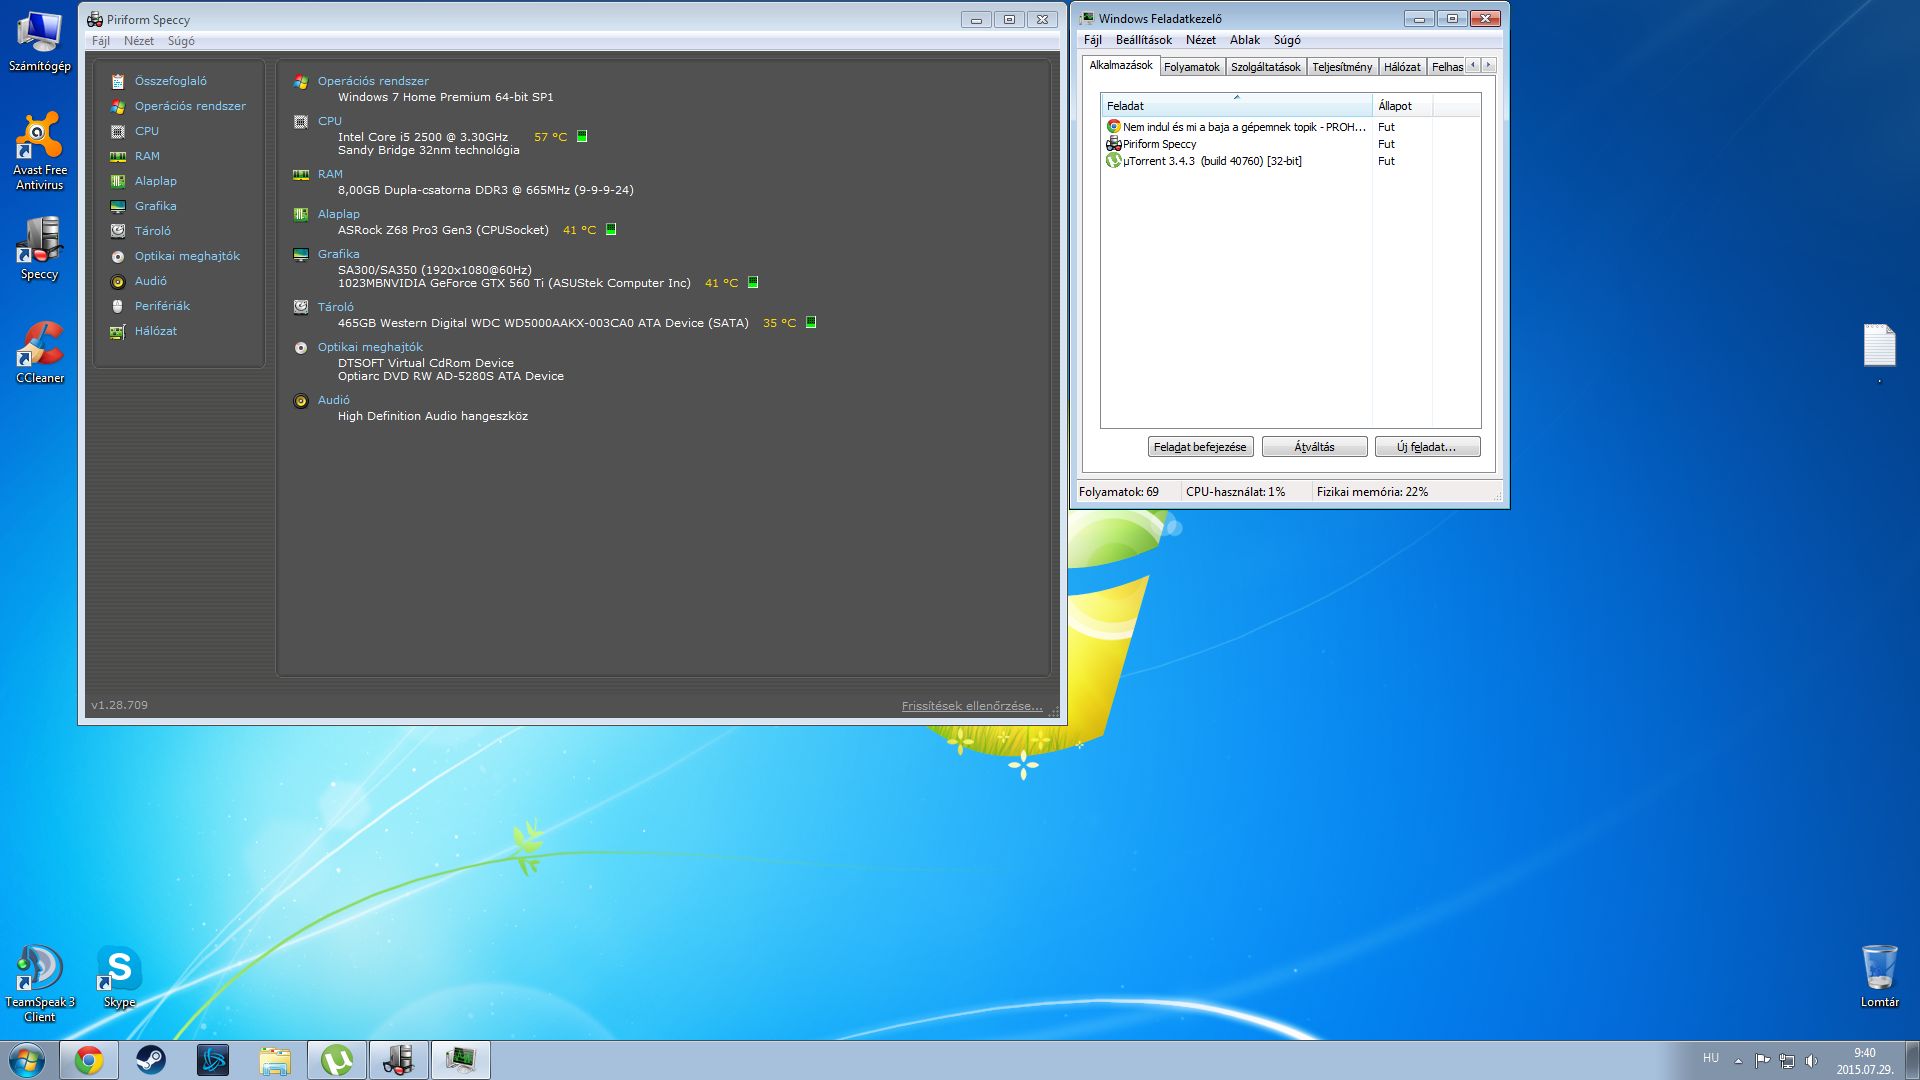Click the green Tároló temperature indicator
The image size is (1920, 1080).
tap(811, 323)
